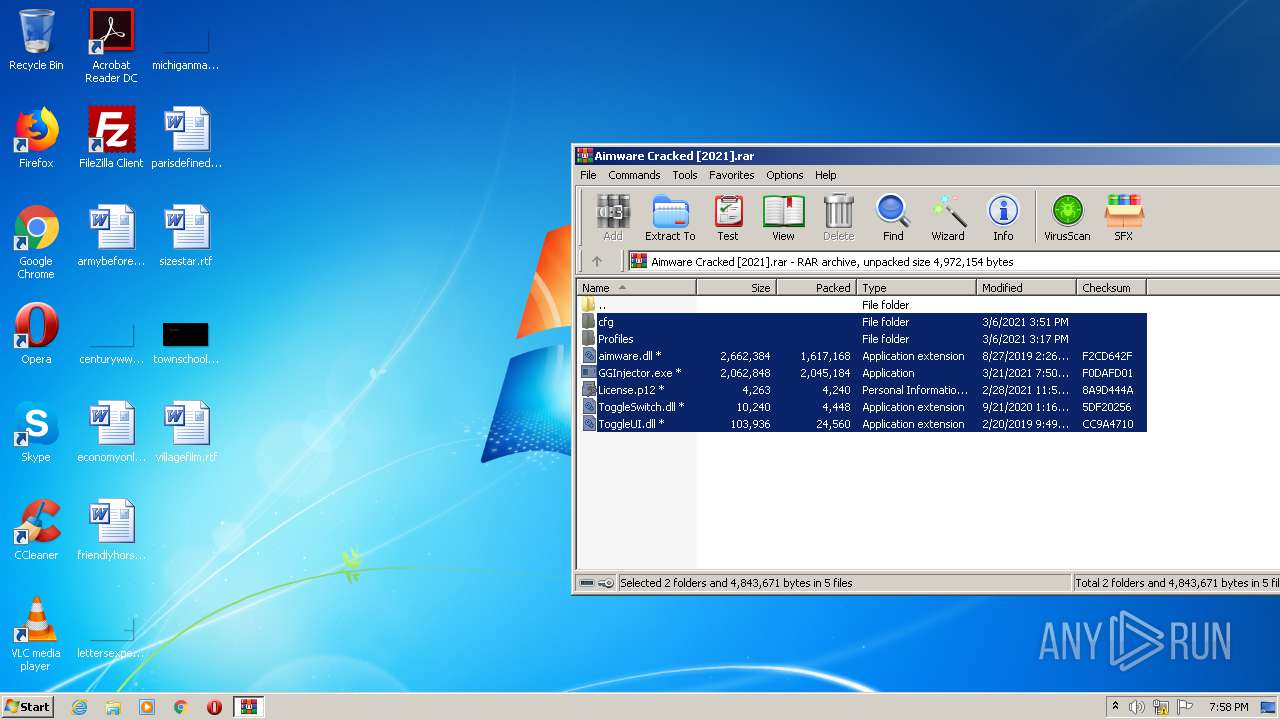The image size is (1280, 720).
Task: Open Skype desktop shortcut
Action: (x=36, y=432)
